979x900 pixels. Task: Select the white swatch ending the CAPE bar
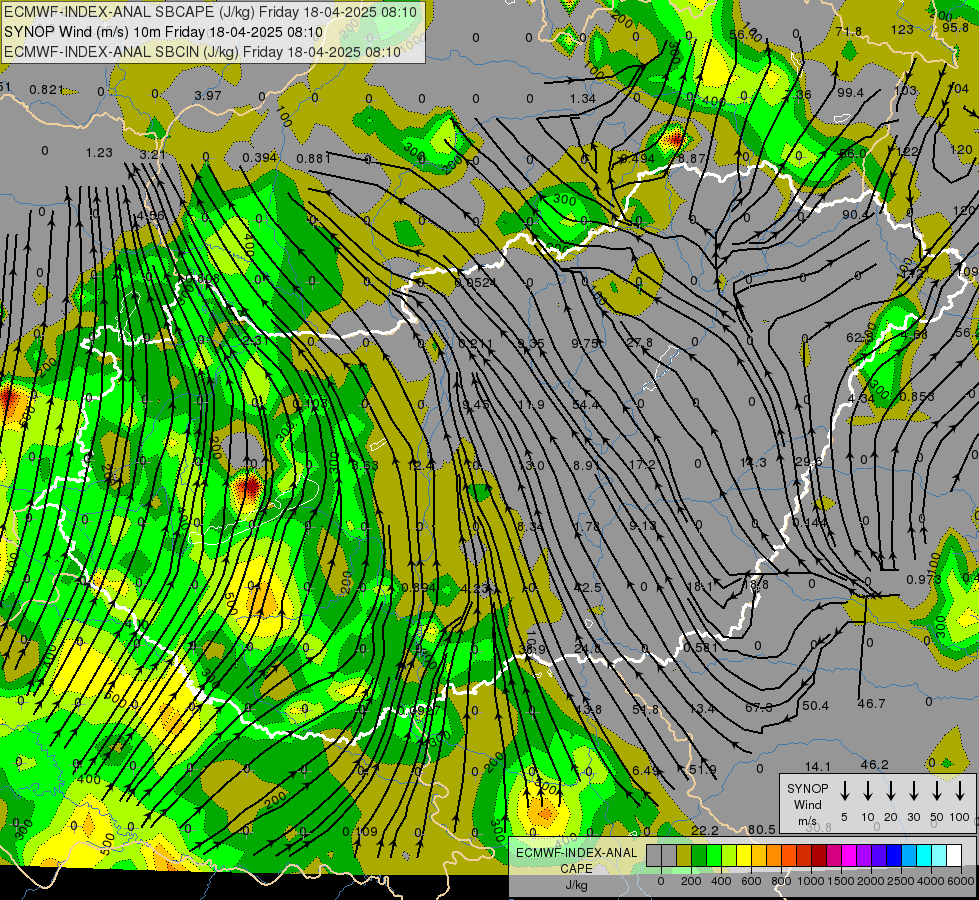(953, 855)
